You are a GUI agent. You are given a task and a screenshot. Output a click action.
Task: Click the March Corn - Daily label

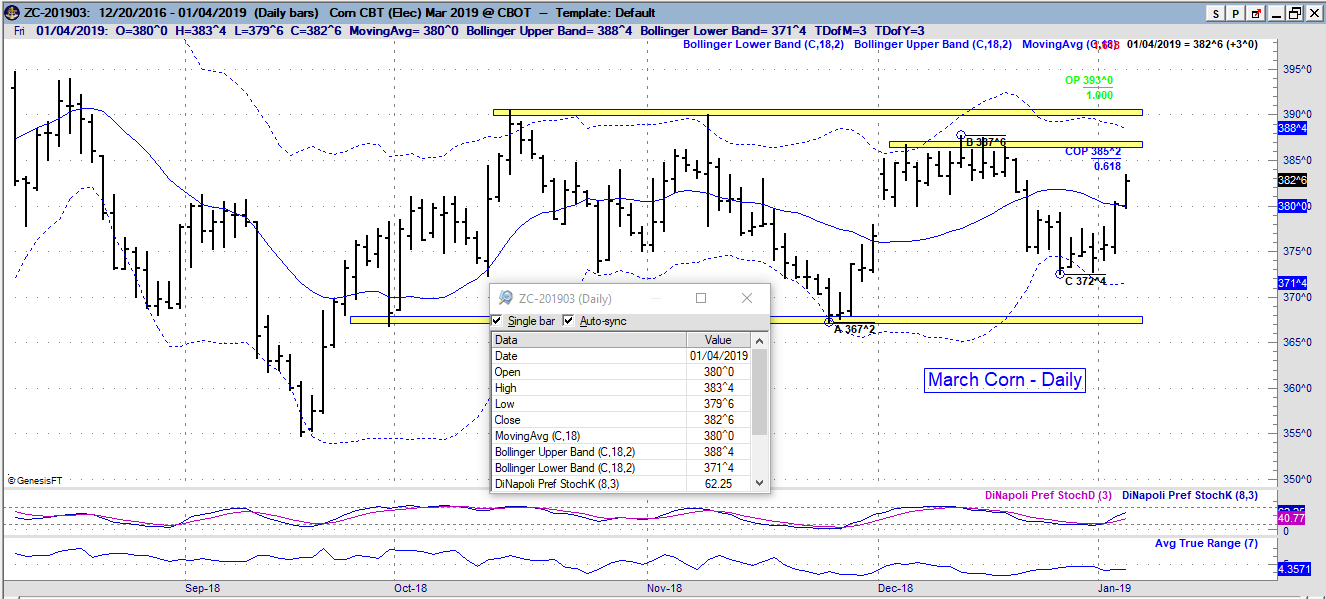(1004, 380)
